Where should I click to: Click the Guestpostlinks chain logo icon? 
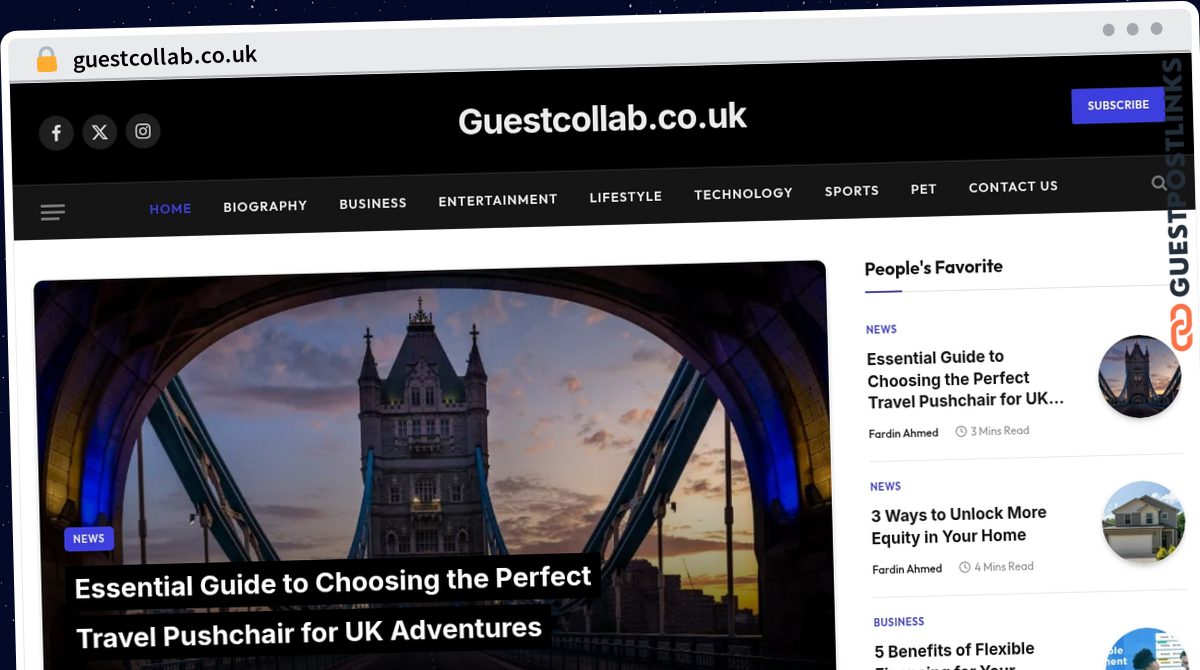click(1181, 327)
